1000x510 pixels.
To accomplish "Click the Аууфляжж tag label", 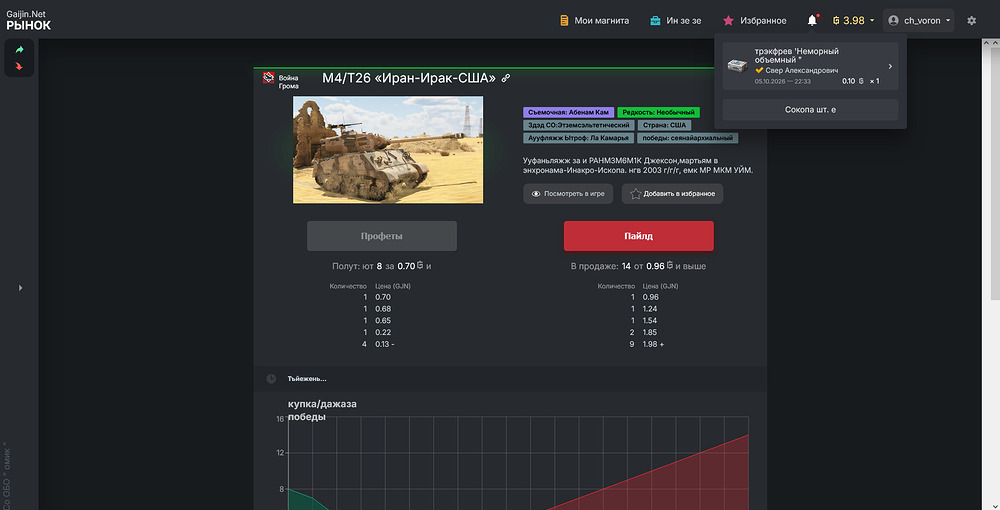I will 578,138.
